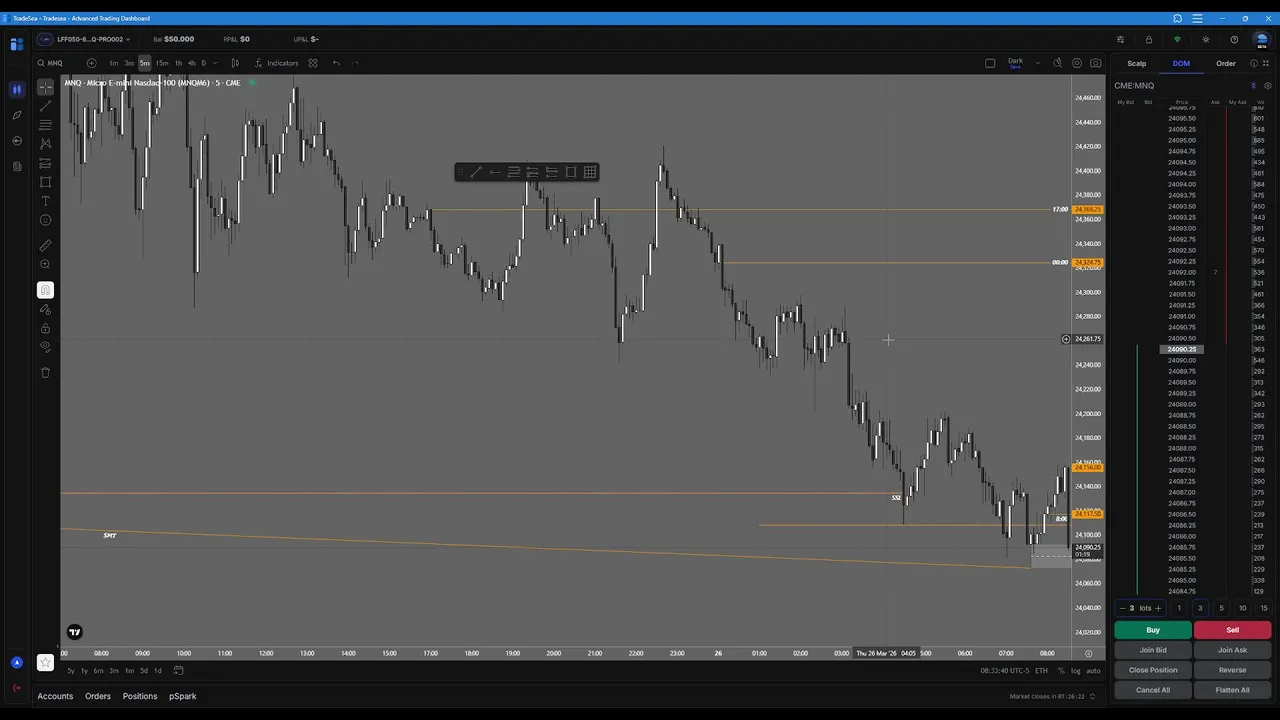Click the green Buy button
1280x720 pixels.
point(1153,630)
